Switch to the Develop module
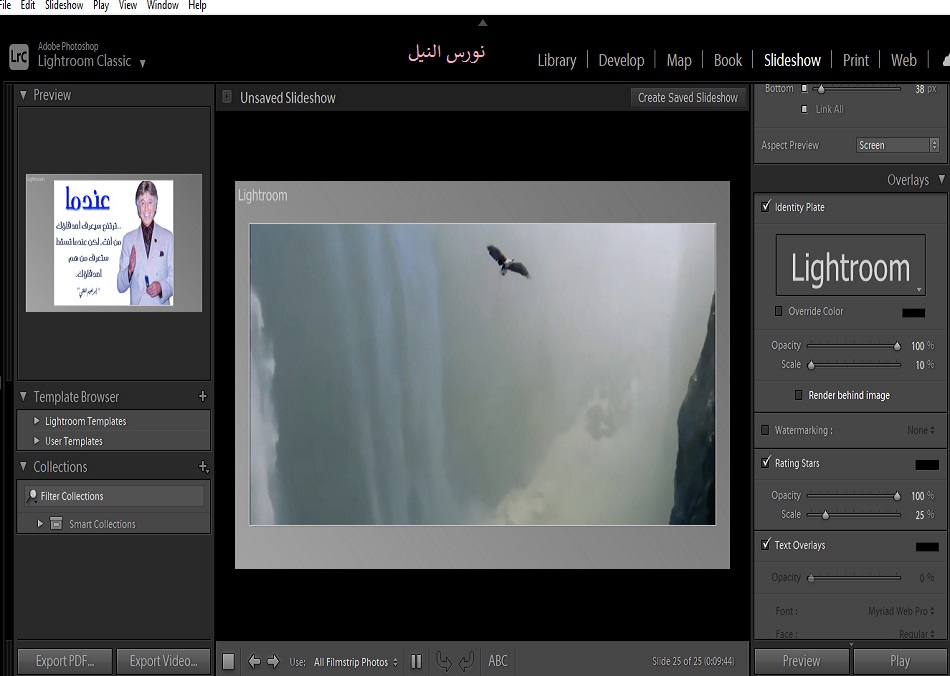 click(621, 60)
